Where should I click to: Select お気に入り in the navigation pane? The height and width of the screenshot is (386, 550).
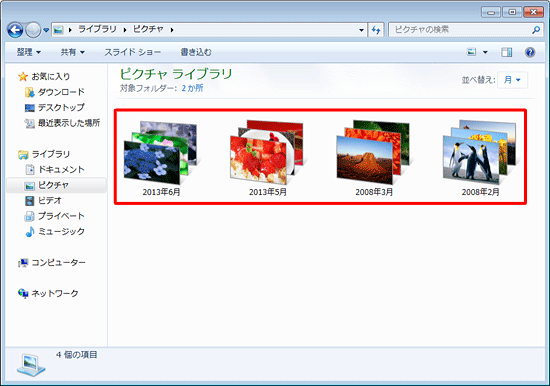[x=51, y=76]
